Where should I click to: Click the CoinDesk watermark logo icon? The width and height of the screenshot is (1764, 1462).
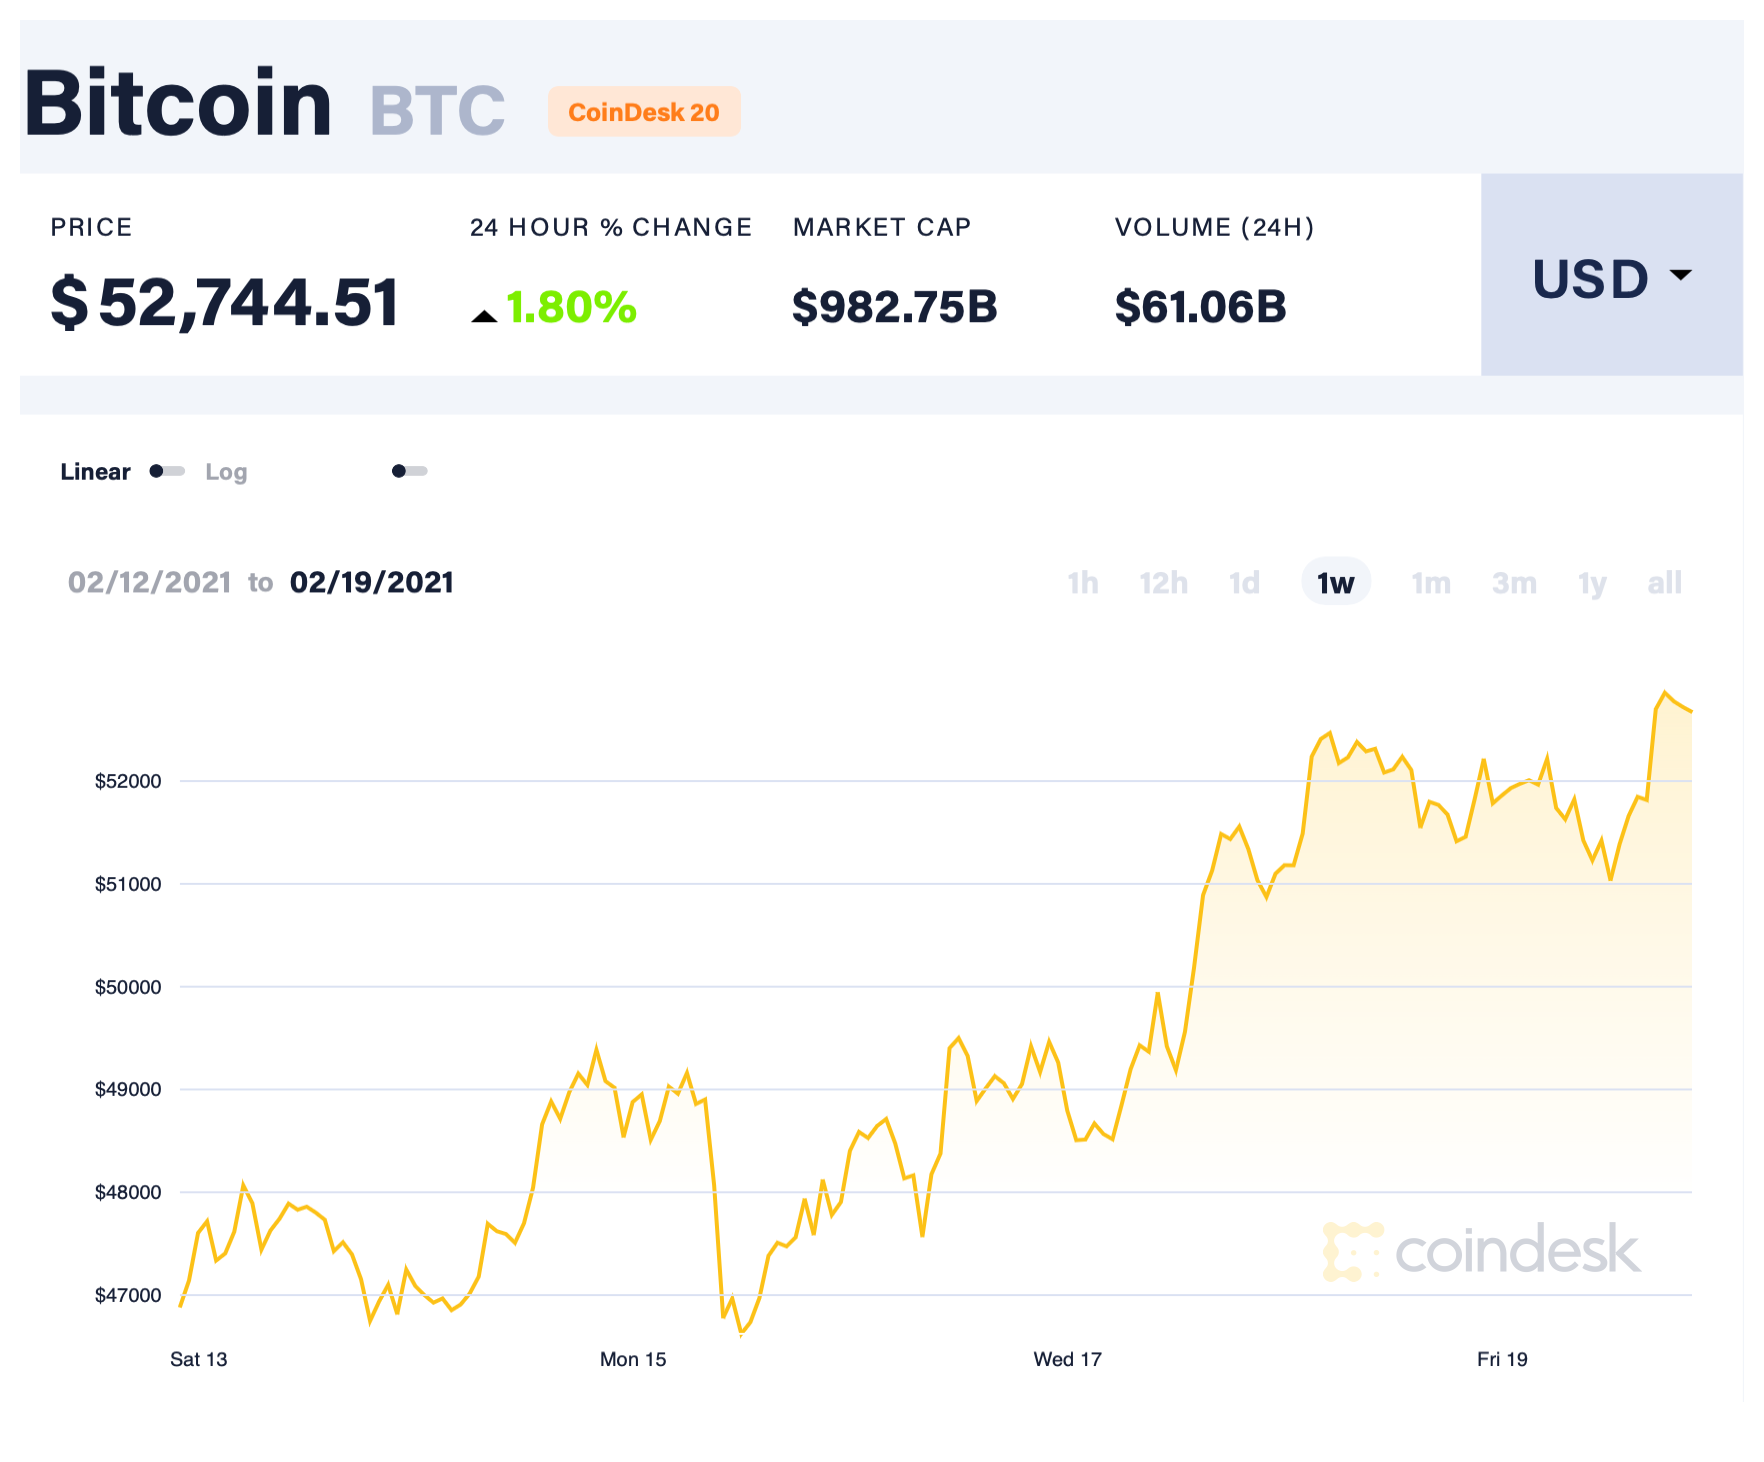click(1352, 1251)
